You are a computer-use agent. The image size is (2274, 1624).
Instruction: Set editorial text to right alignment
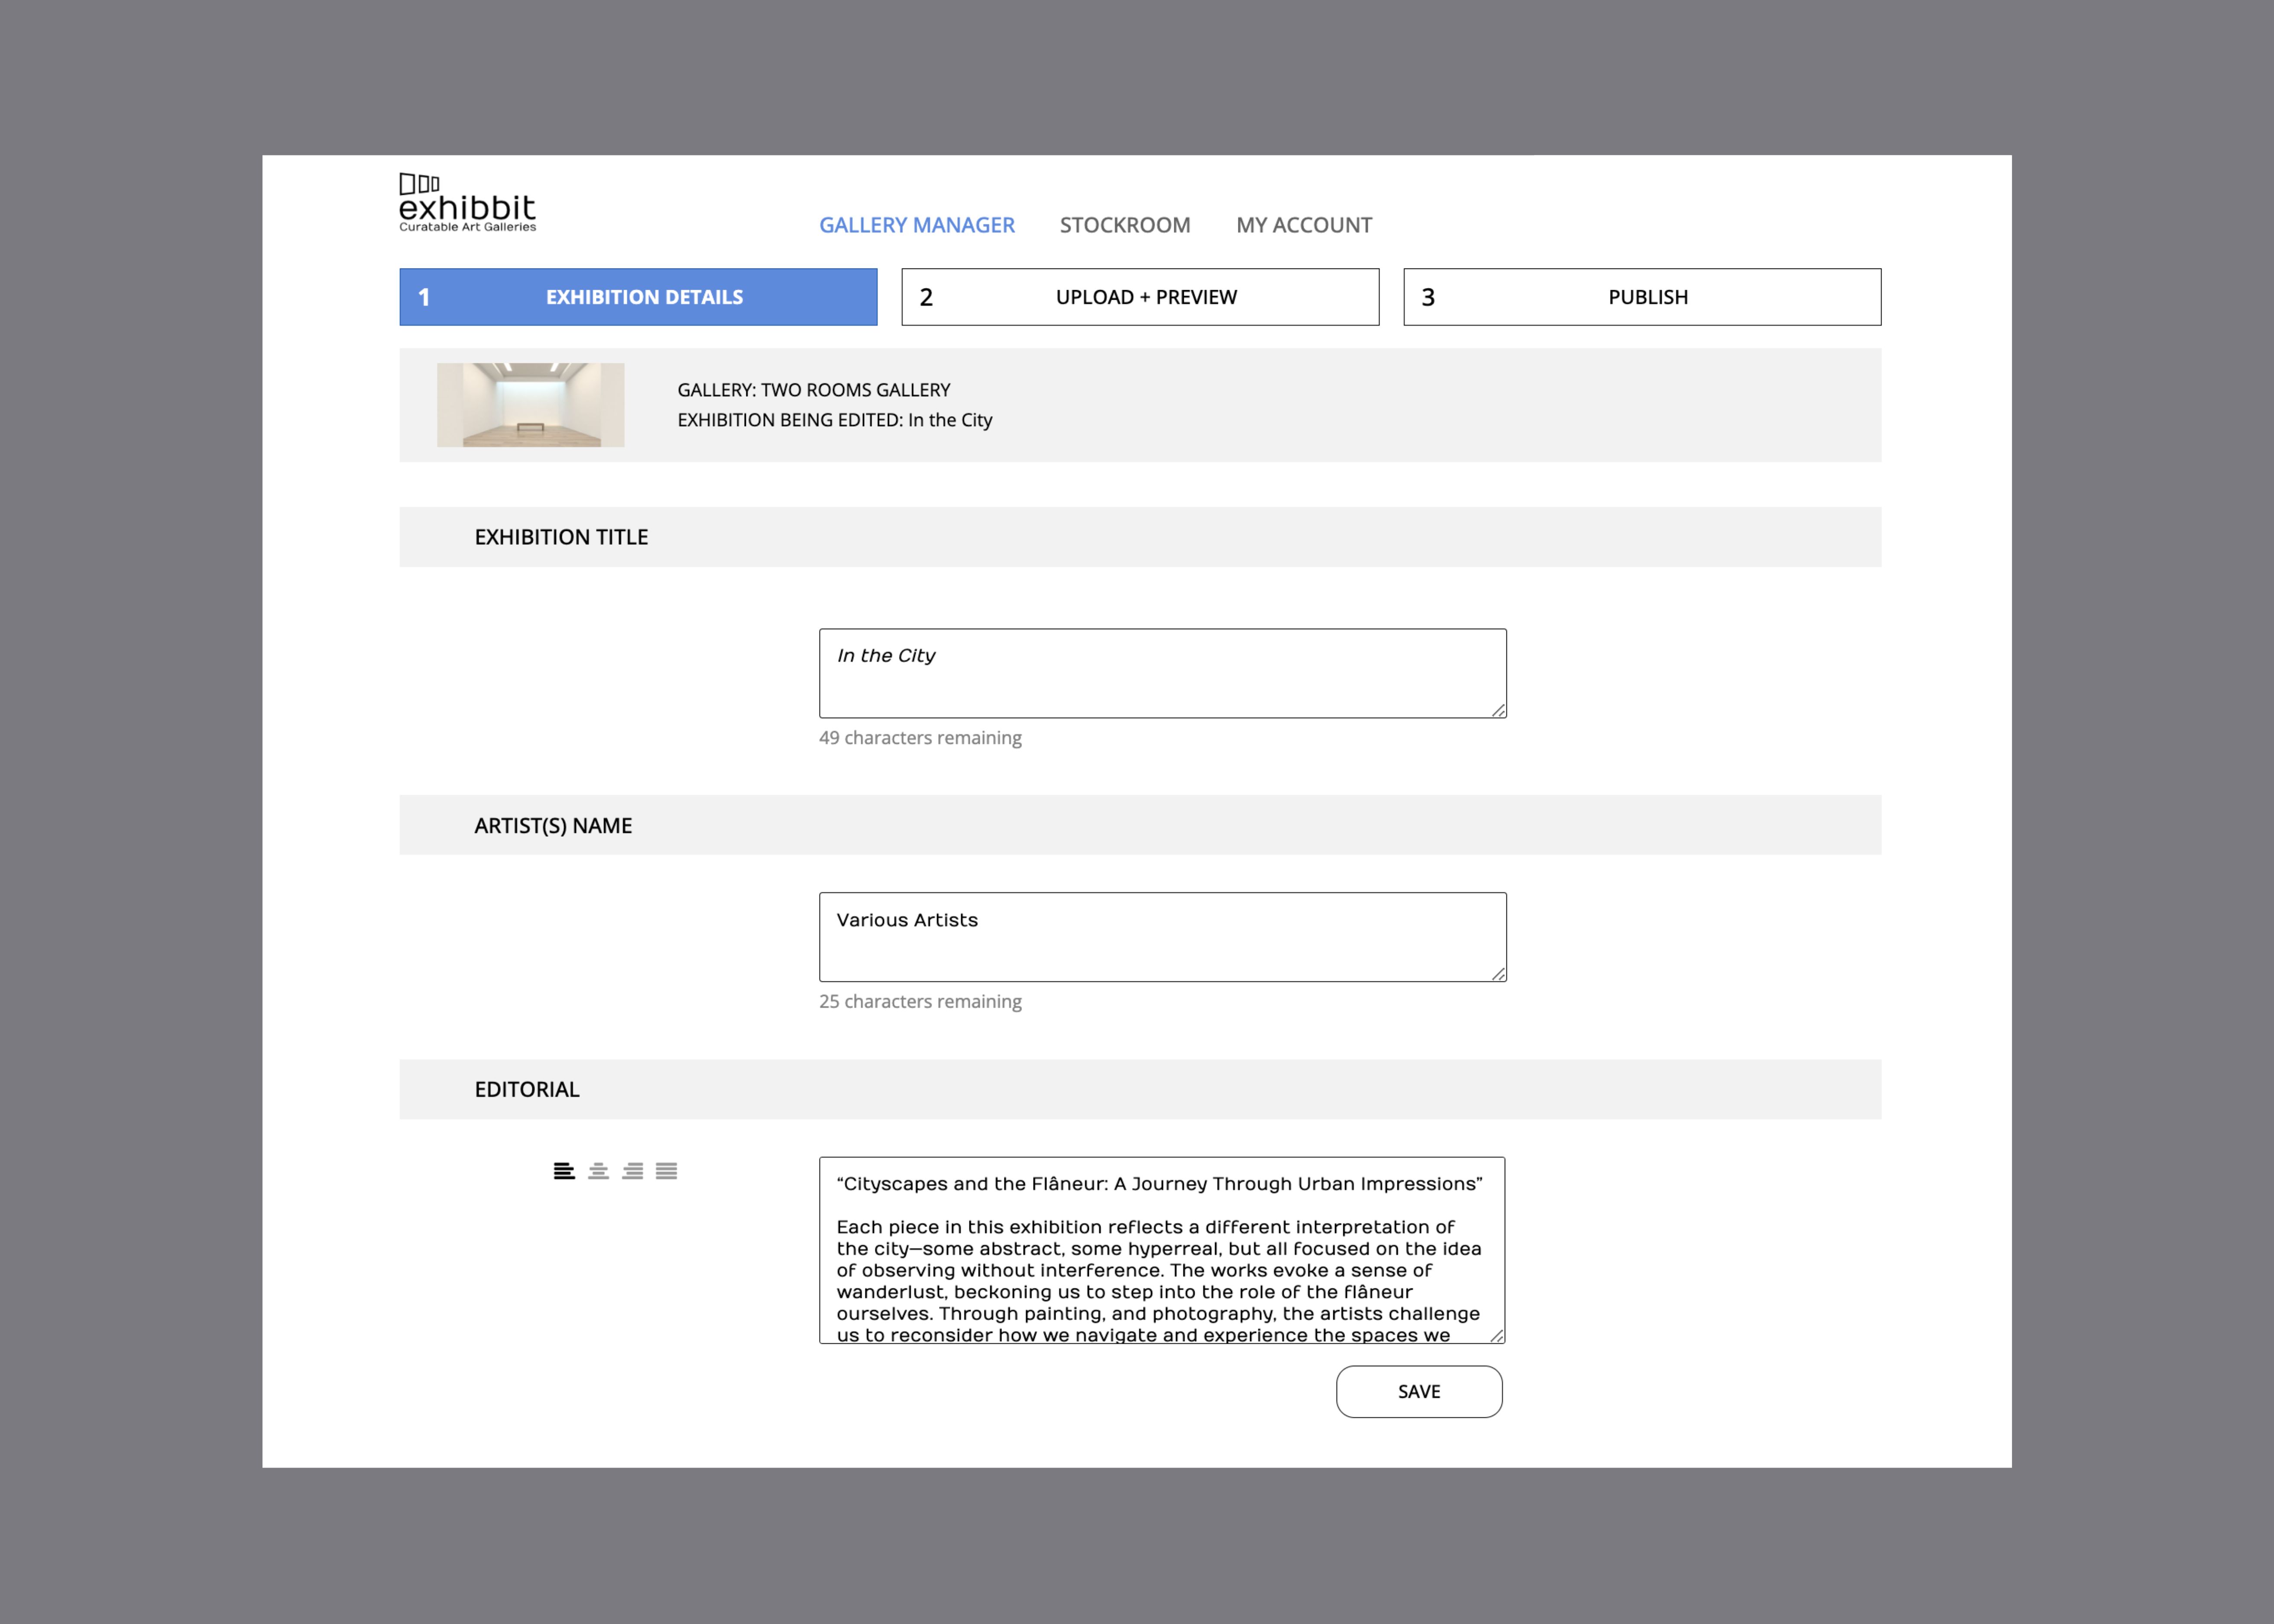pos(632,1171)
